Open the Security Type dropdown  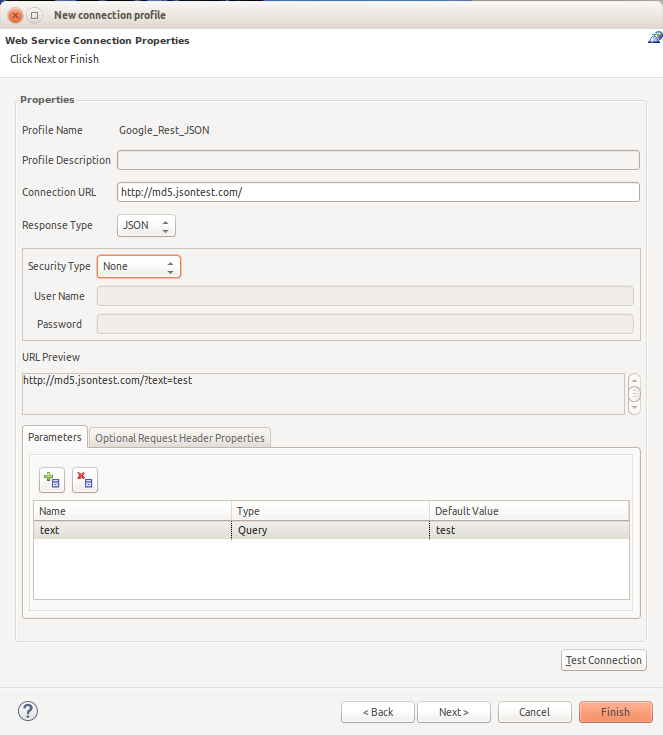coord(138,267)
